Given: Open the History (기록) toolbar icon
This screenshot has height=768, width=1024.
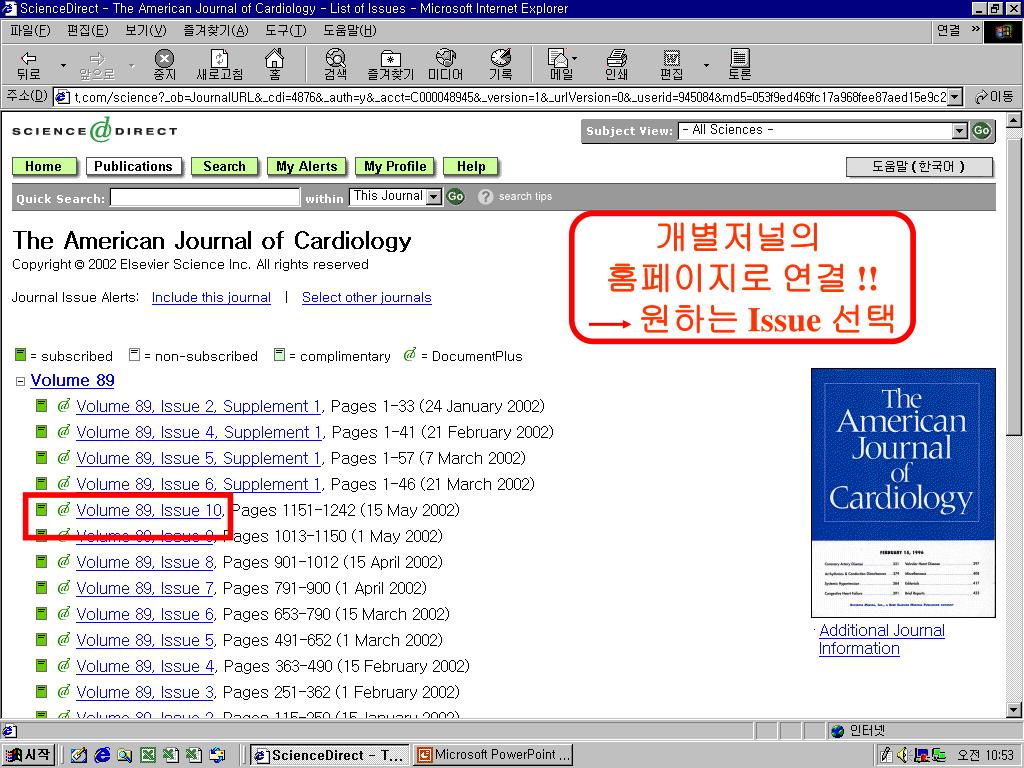Looking at the screenshot, I should tap(501, 65).
